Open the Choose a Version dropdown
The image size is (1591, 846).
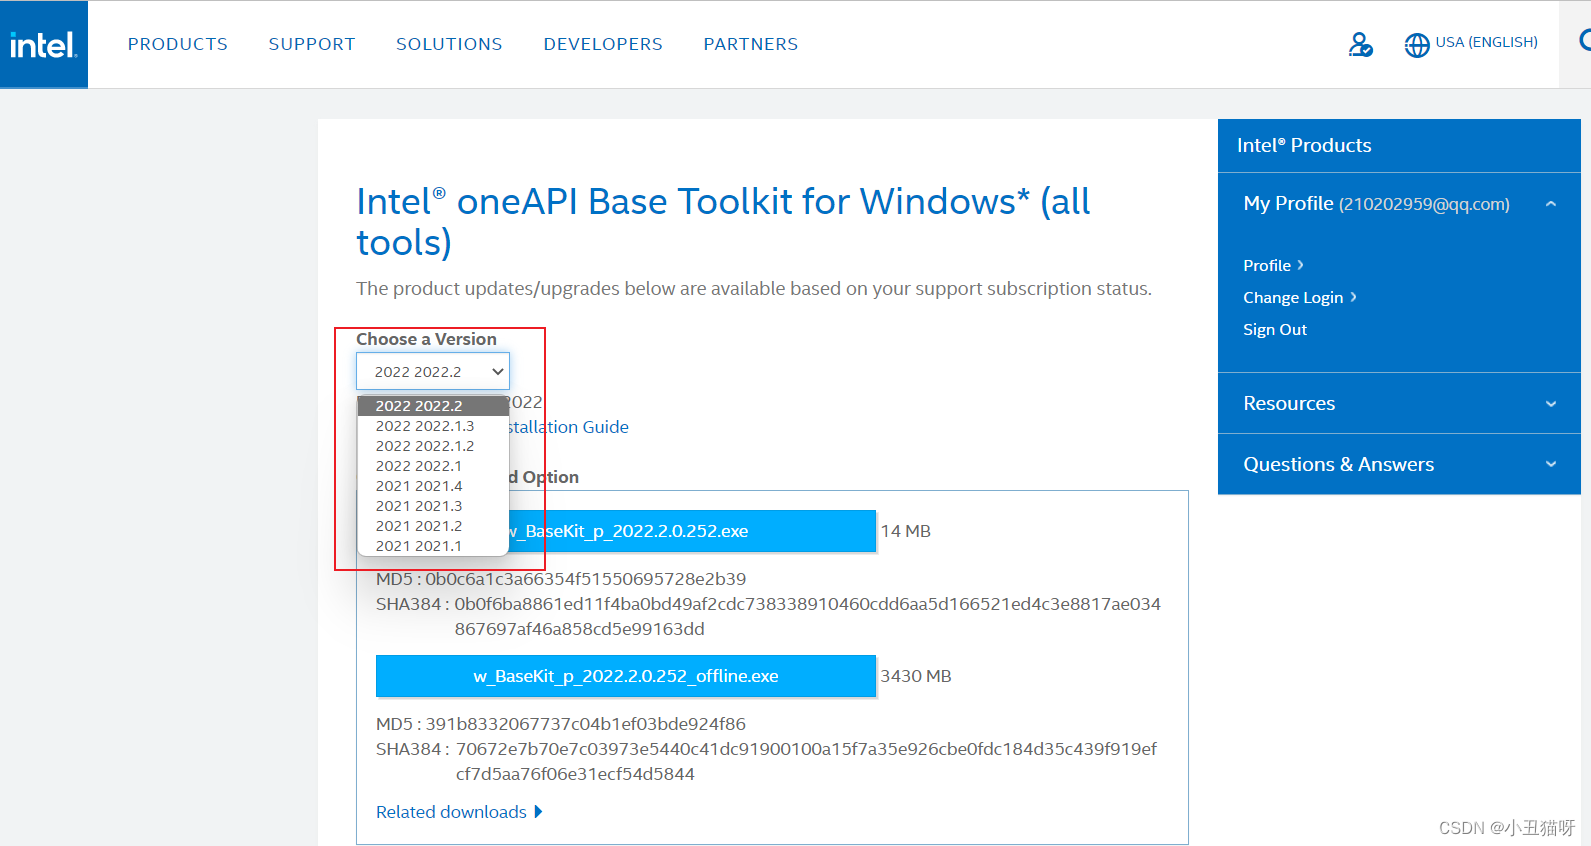coord(433,371)
